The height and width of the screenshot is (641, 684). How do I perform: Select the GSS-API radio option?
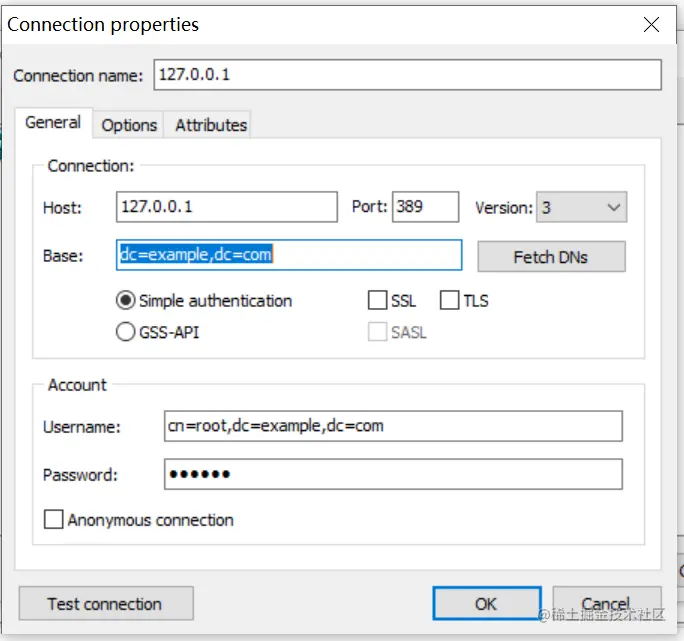click(x=127, y=332)
